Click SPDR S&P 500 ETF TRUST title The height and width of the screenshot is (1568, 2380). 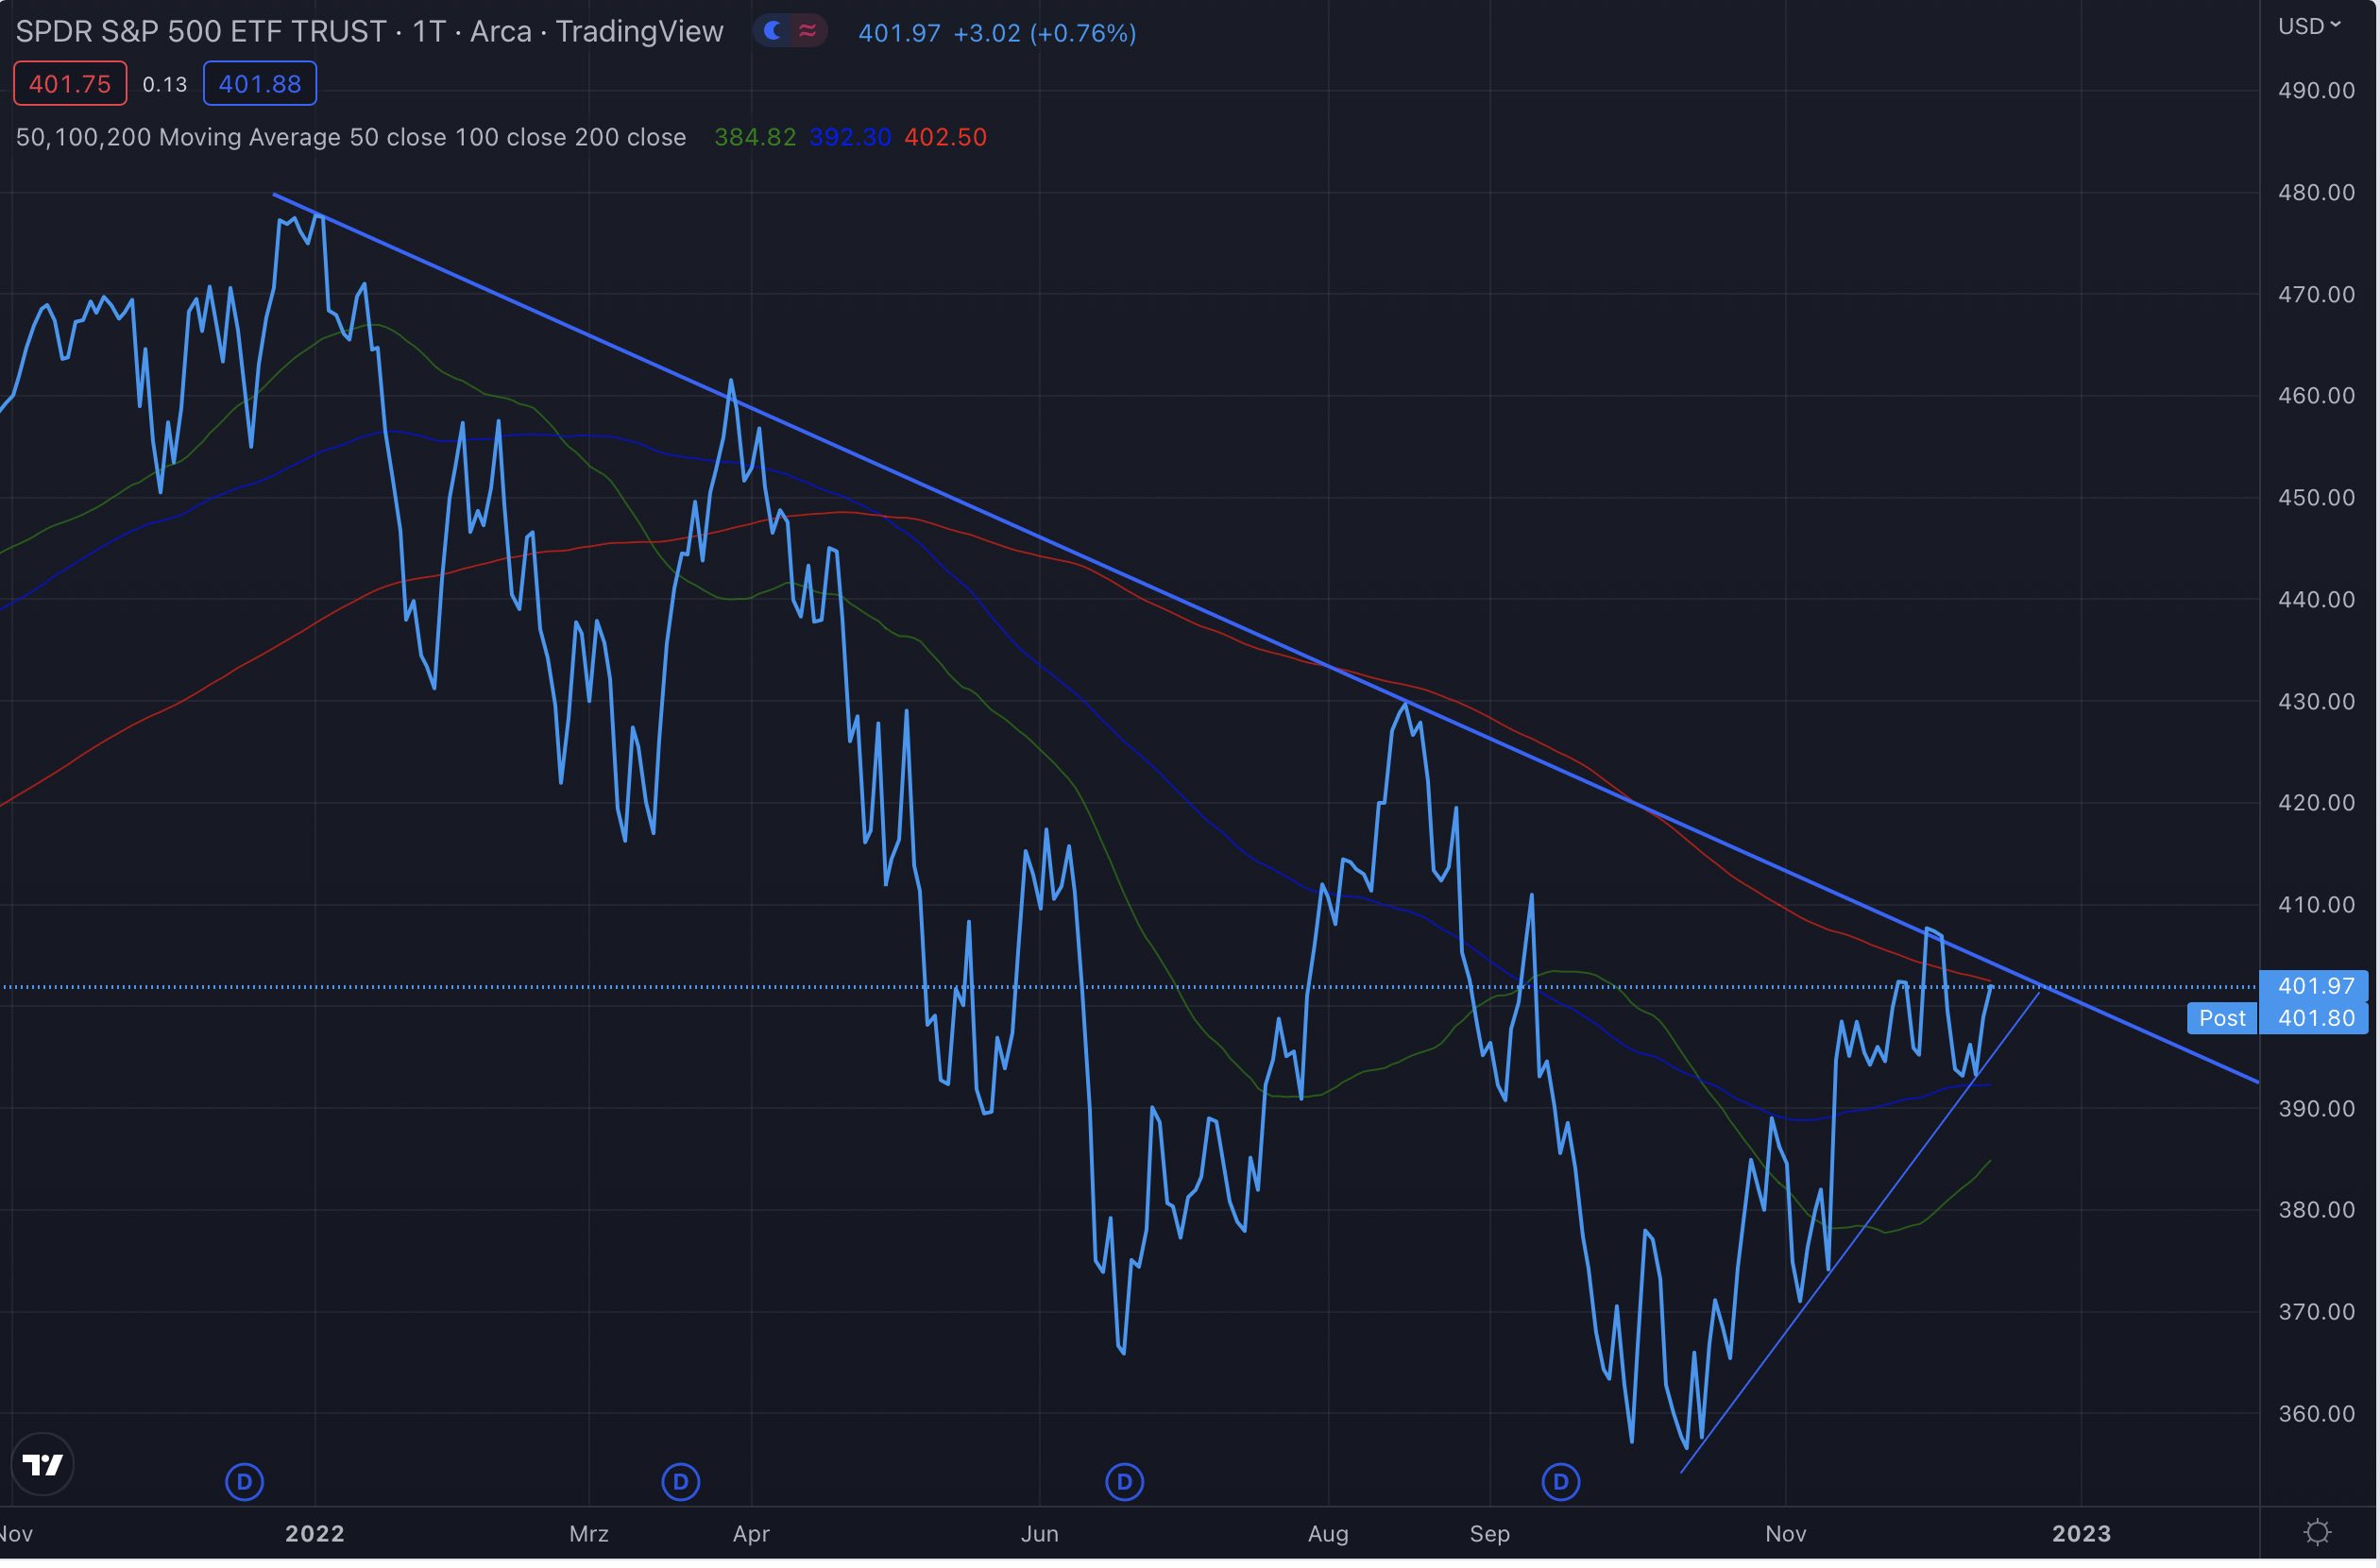pos(200,32)
